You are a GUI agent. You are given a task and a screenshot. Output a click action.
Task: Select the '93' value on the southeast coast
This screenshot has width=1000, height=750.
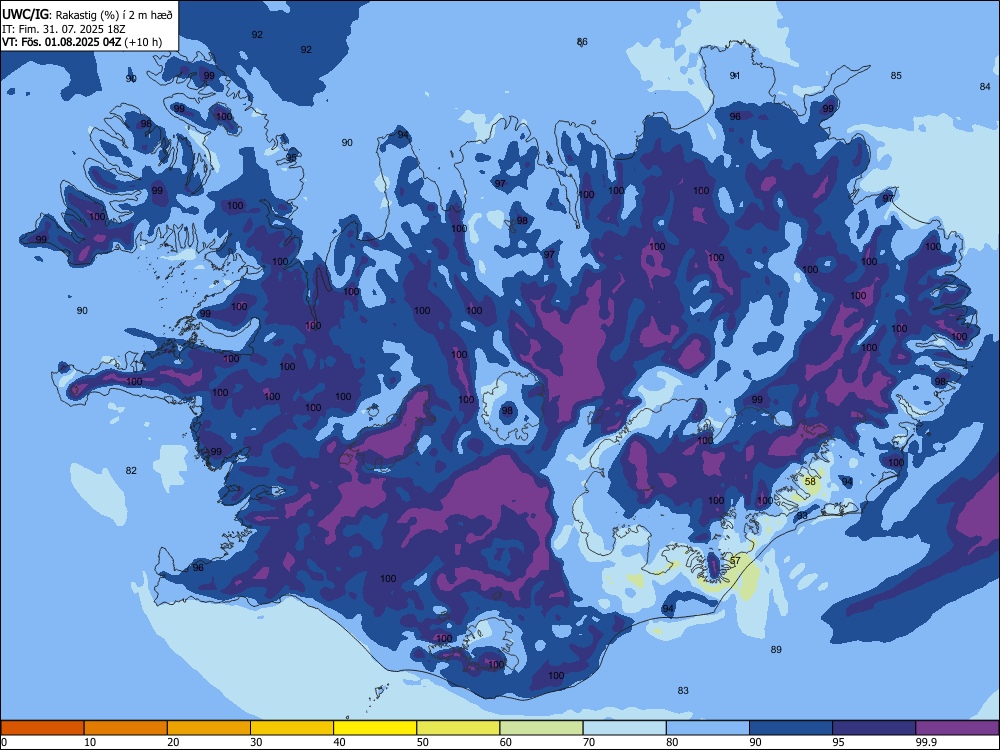(802, 515)
